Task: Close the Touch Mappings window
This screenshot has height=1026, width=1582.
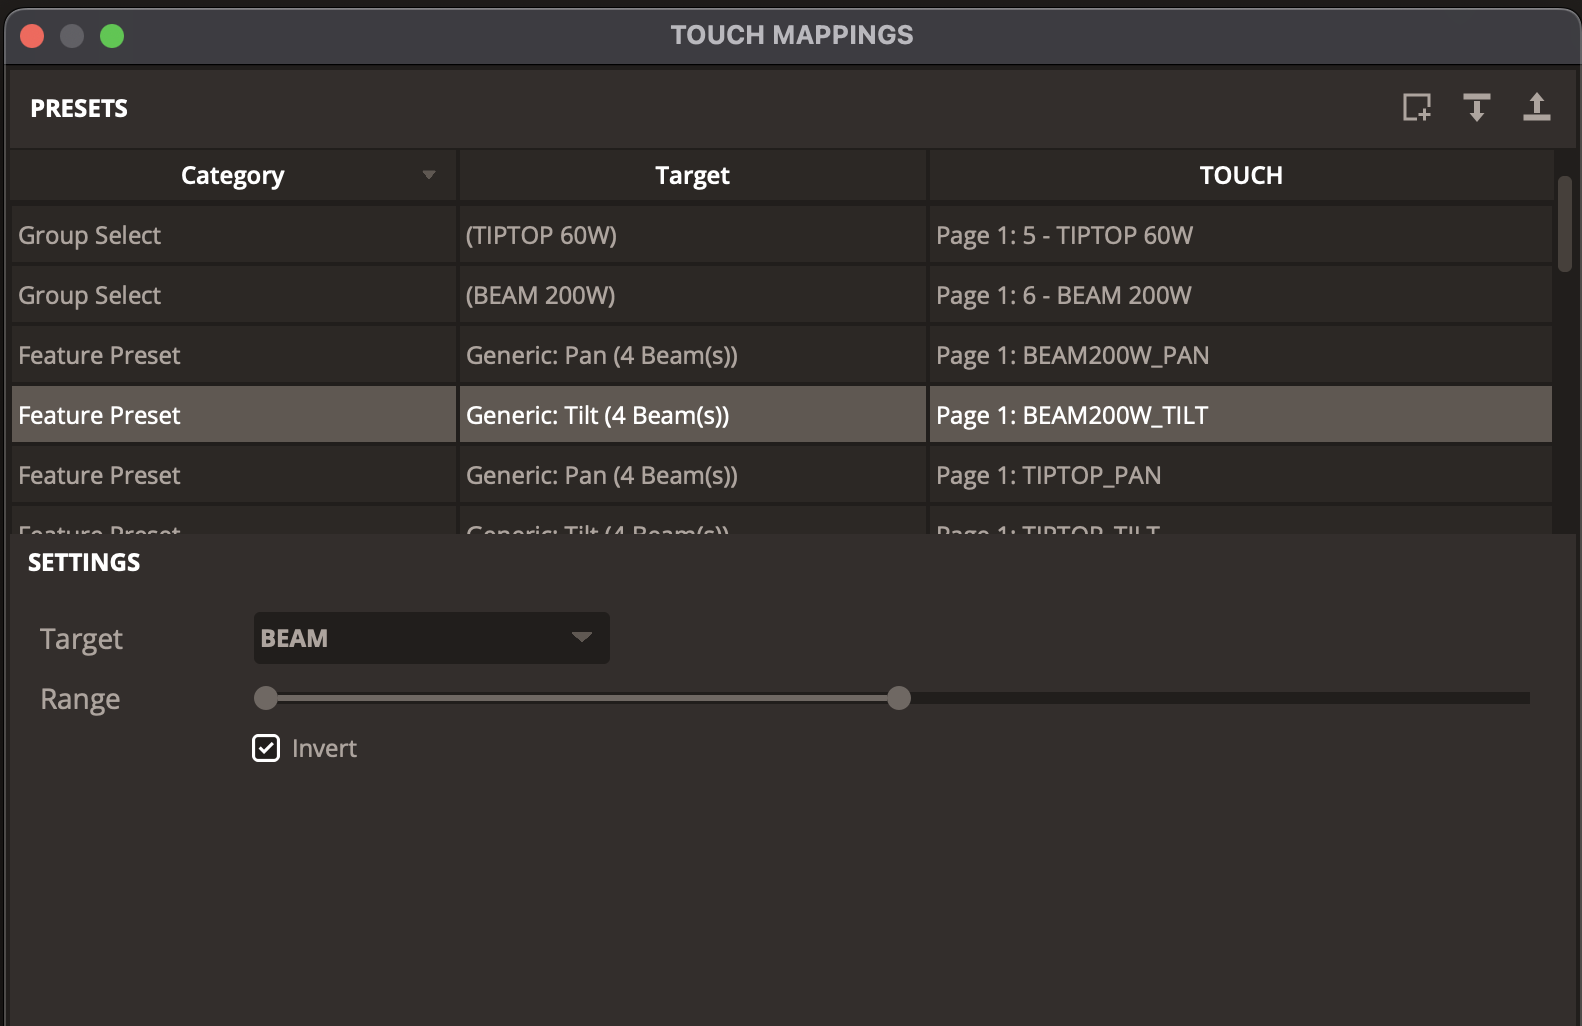Action: (32, 36)
